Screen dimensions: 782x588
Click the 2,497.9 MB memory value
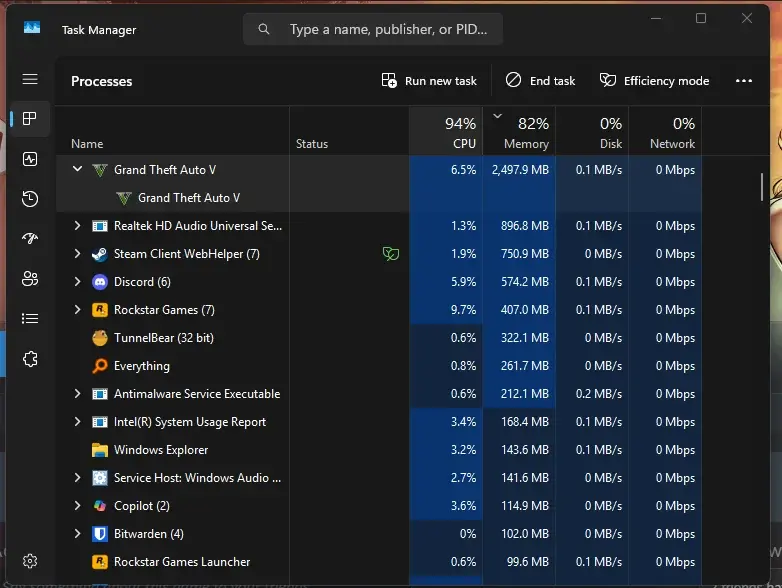coord(520,170)
